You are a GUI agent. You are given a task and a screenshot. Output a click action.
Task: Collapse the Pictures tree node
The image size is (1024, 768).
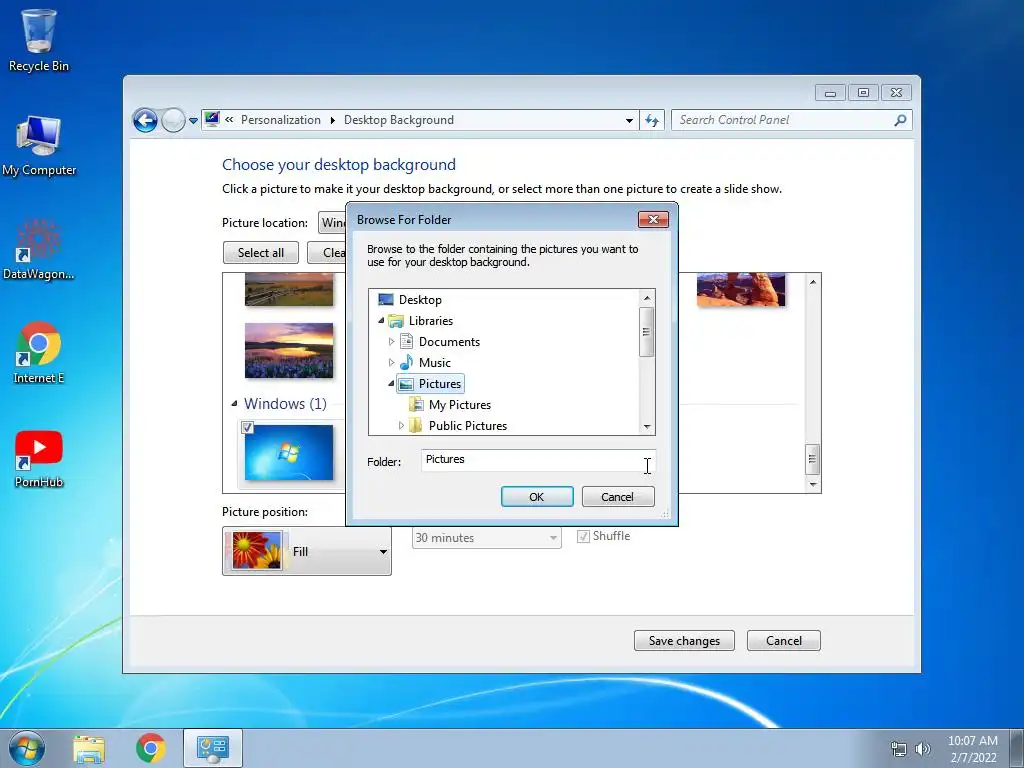(x=391, y=383)
